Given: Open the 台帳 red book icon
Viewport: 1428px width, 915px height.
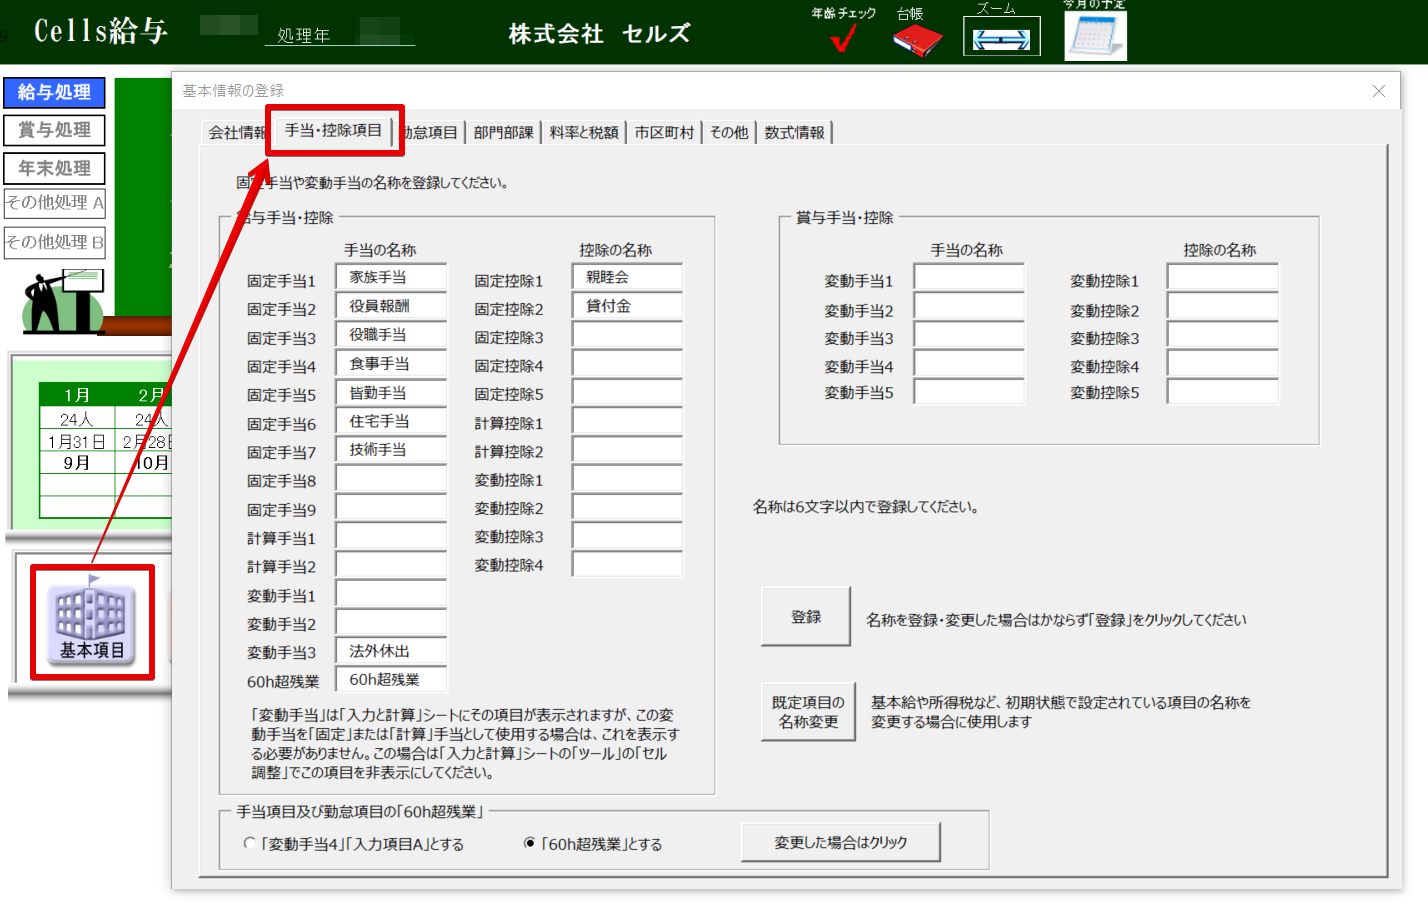Looking at the screenshot, I should (x=916, y=40).
